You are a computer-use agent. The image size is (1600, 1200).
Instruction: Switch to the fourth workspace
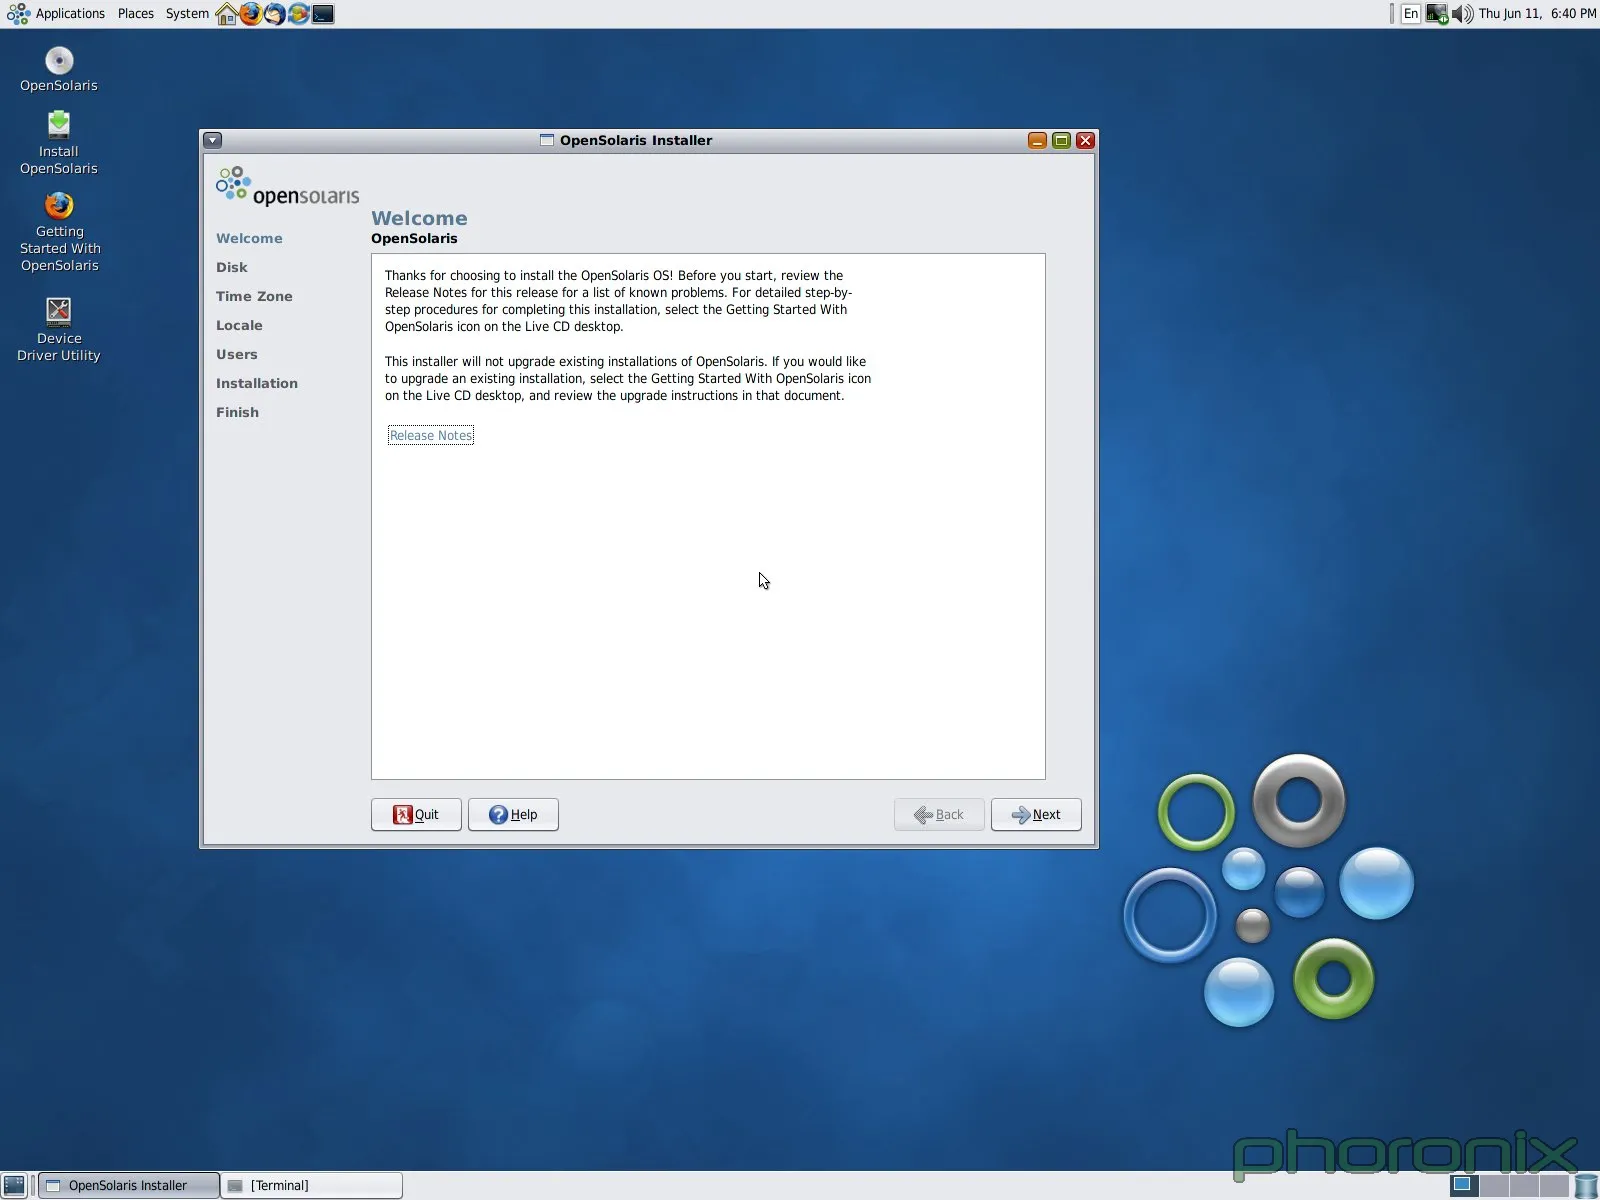1554,1185
